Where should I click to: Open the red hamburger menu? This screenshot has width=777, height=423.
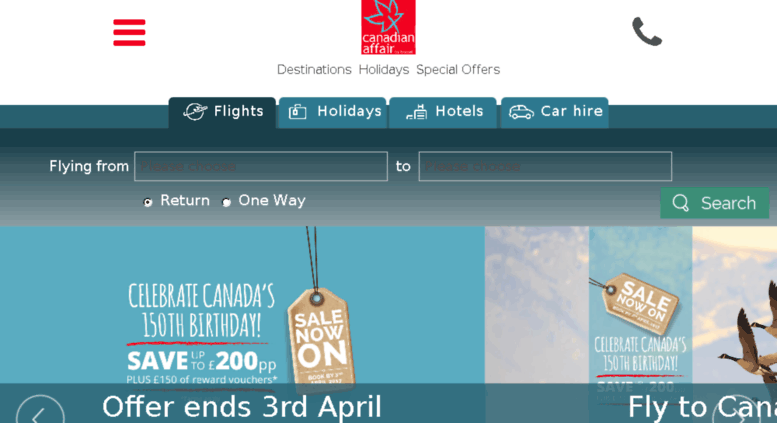click(129, 33)
